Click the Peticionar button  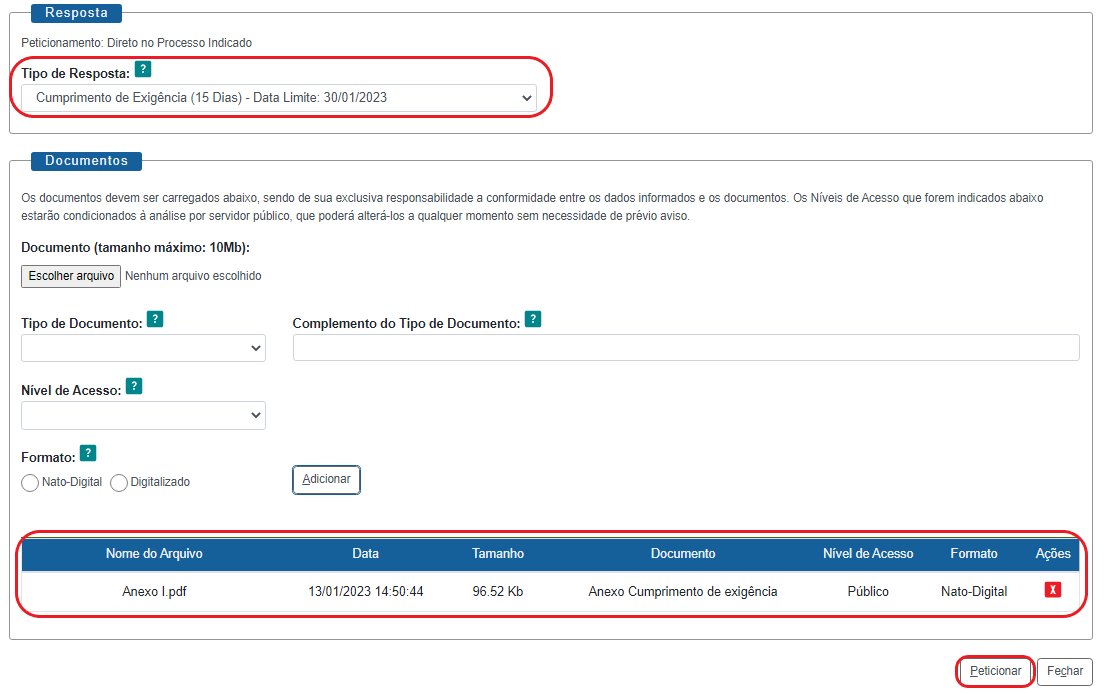994,671
